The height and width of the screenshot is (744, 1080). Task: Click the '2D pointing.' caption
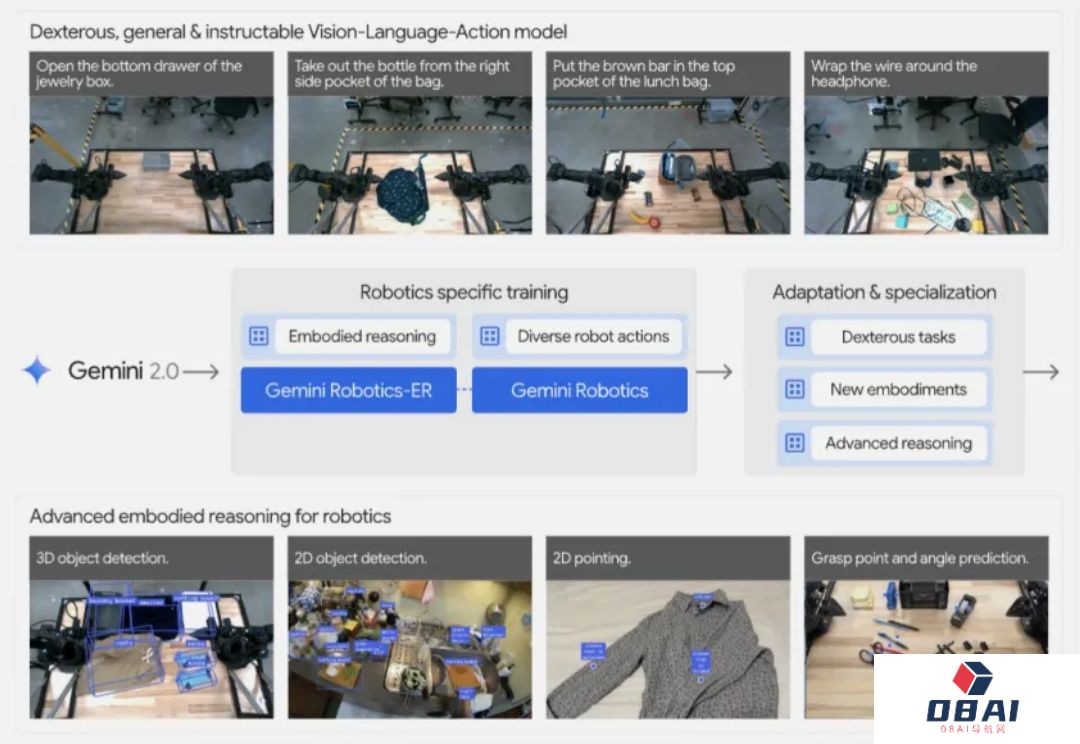(x=591, y=558)
